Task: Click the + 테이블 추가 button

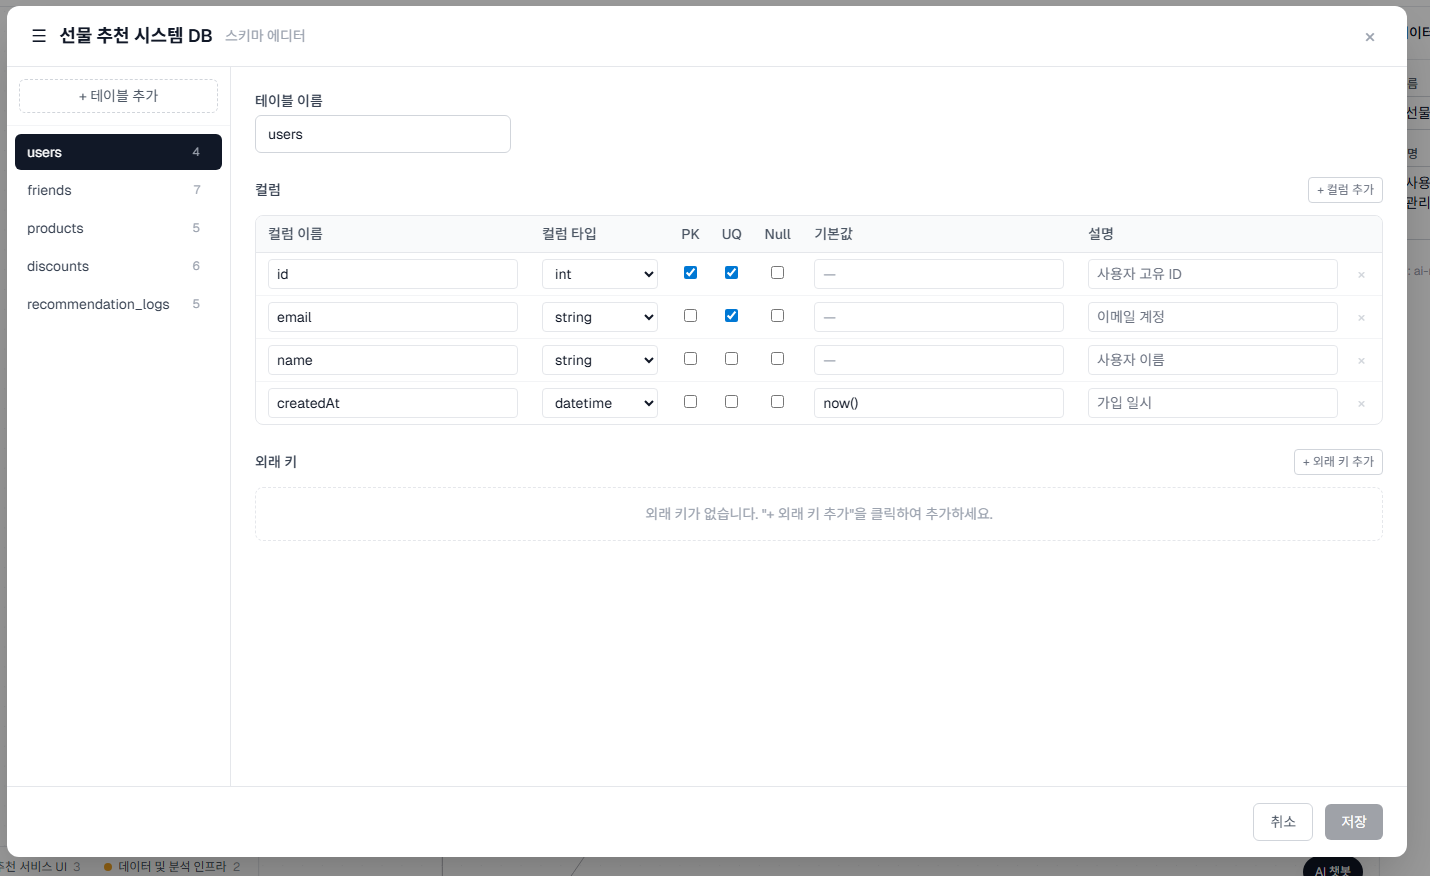Action: coord(118,96)
